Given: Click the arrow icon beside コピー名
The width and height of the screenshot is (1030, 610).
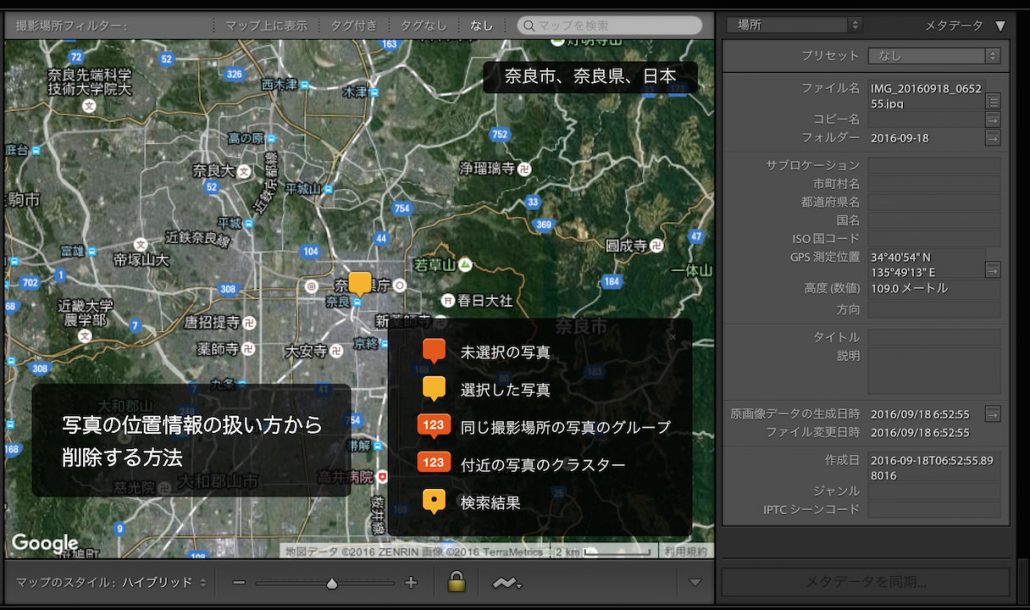Looking at the screenshot, I should click(993, 120).
